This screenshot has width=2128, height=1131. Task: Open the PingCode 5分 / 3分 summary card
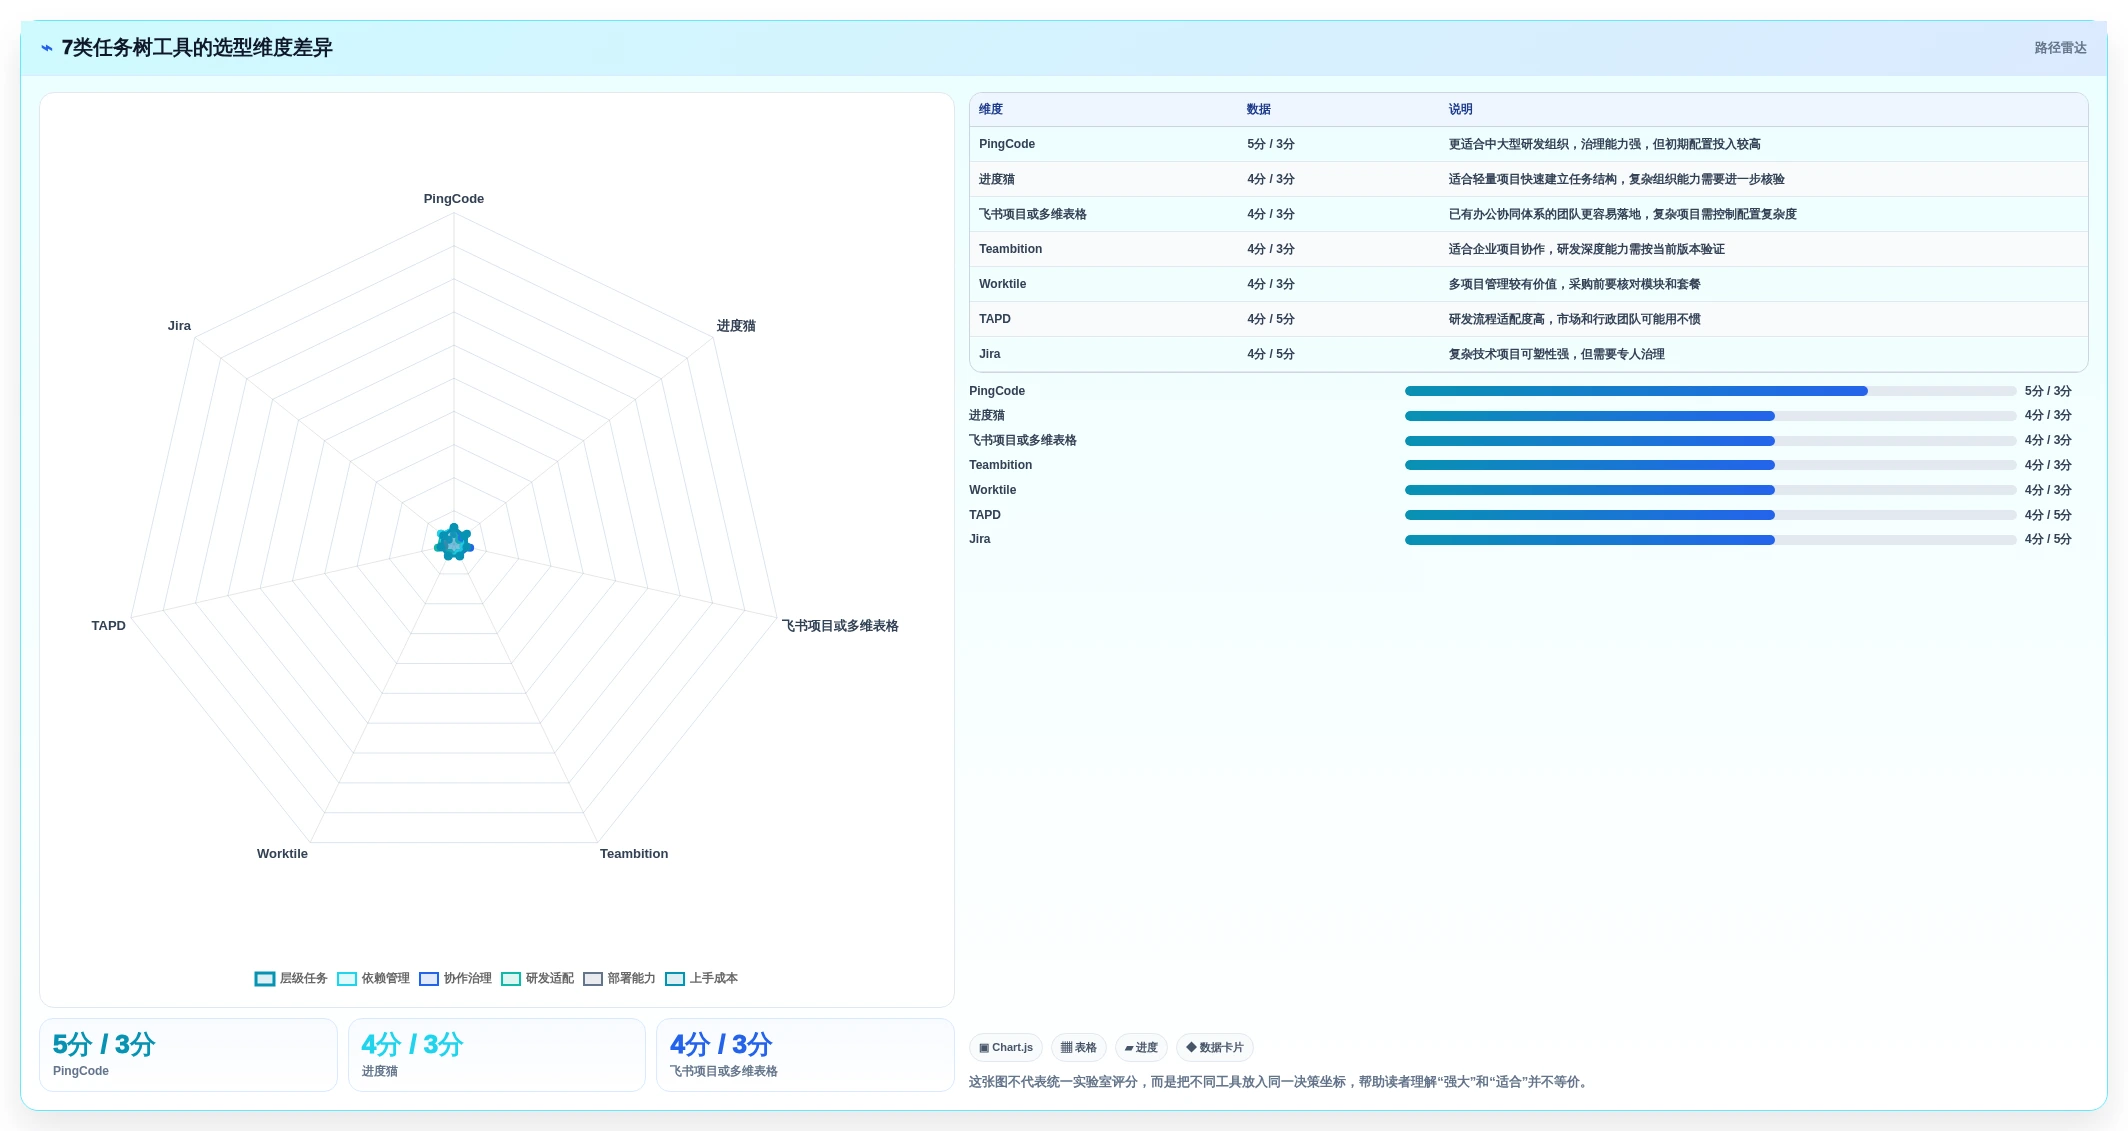[x=188, y=1055]
